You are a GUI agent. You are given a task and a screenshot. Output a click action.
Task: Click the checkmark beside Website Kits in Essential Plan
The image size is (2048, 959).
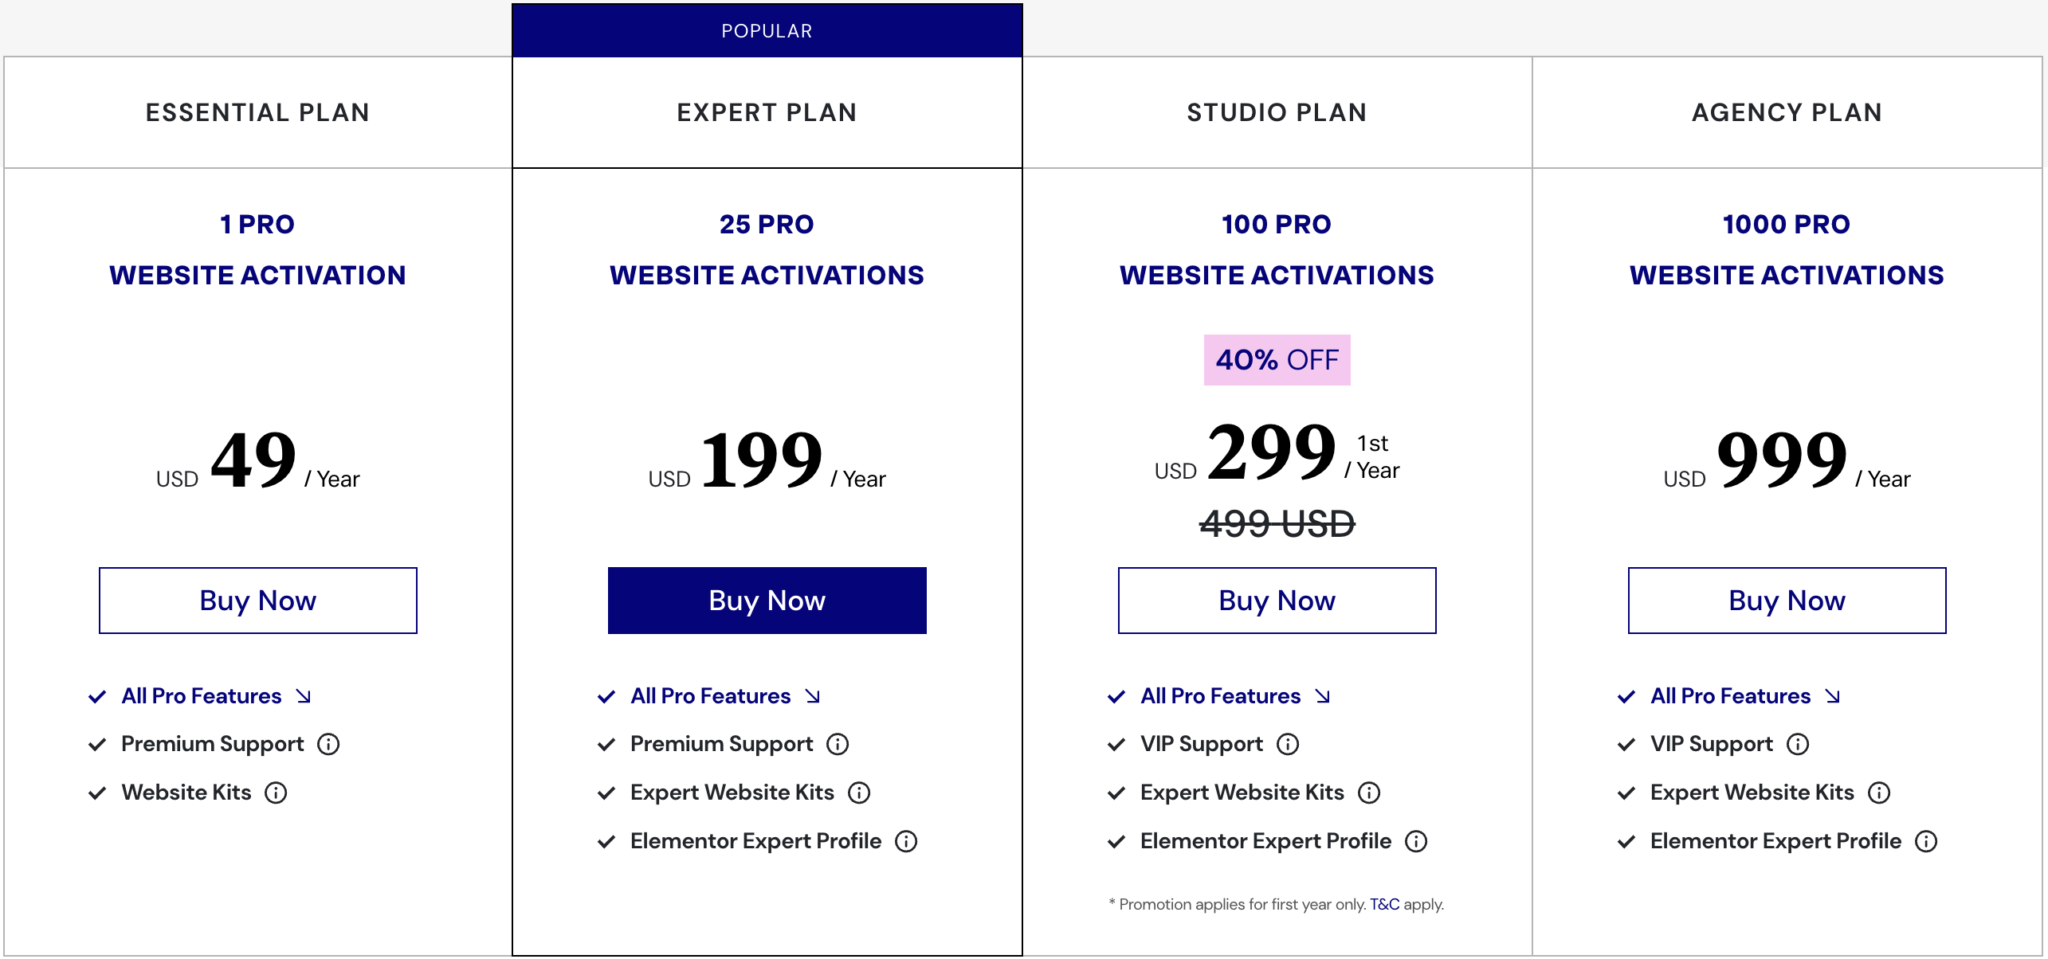(x=96, y=792)
